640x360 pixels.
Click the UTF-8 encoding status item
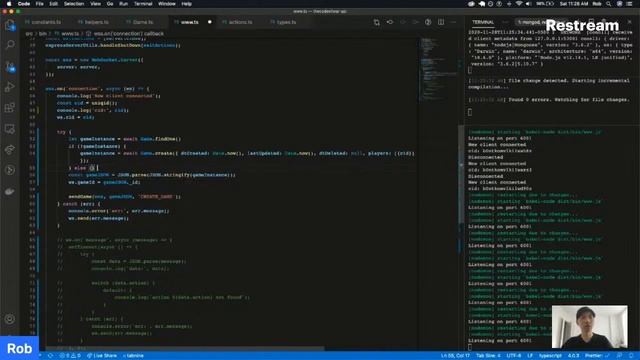(513, 356)
